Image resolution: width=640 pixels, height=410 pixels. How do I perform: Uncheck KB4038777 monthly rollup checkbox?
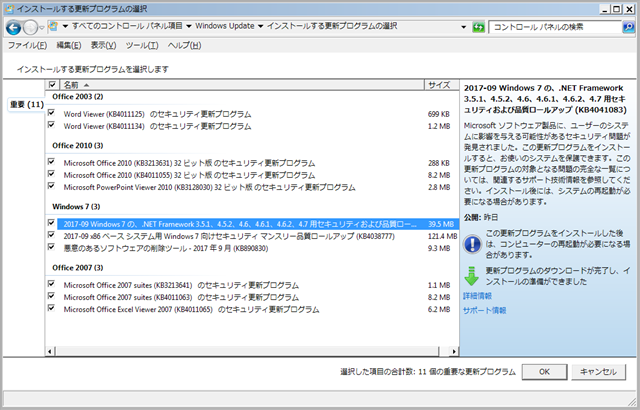[51, 235]
